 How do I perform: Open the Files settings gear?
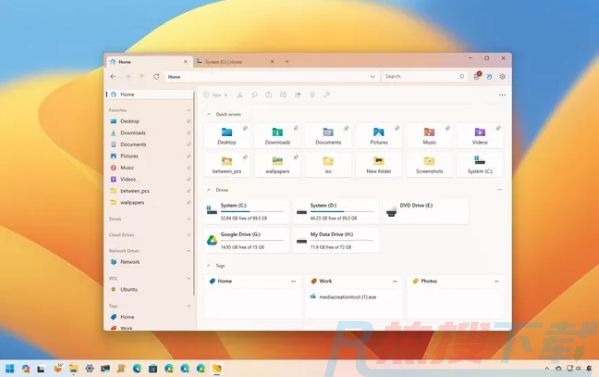(x=502, y=77)
